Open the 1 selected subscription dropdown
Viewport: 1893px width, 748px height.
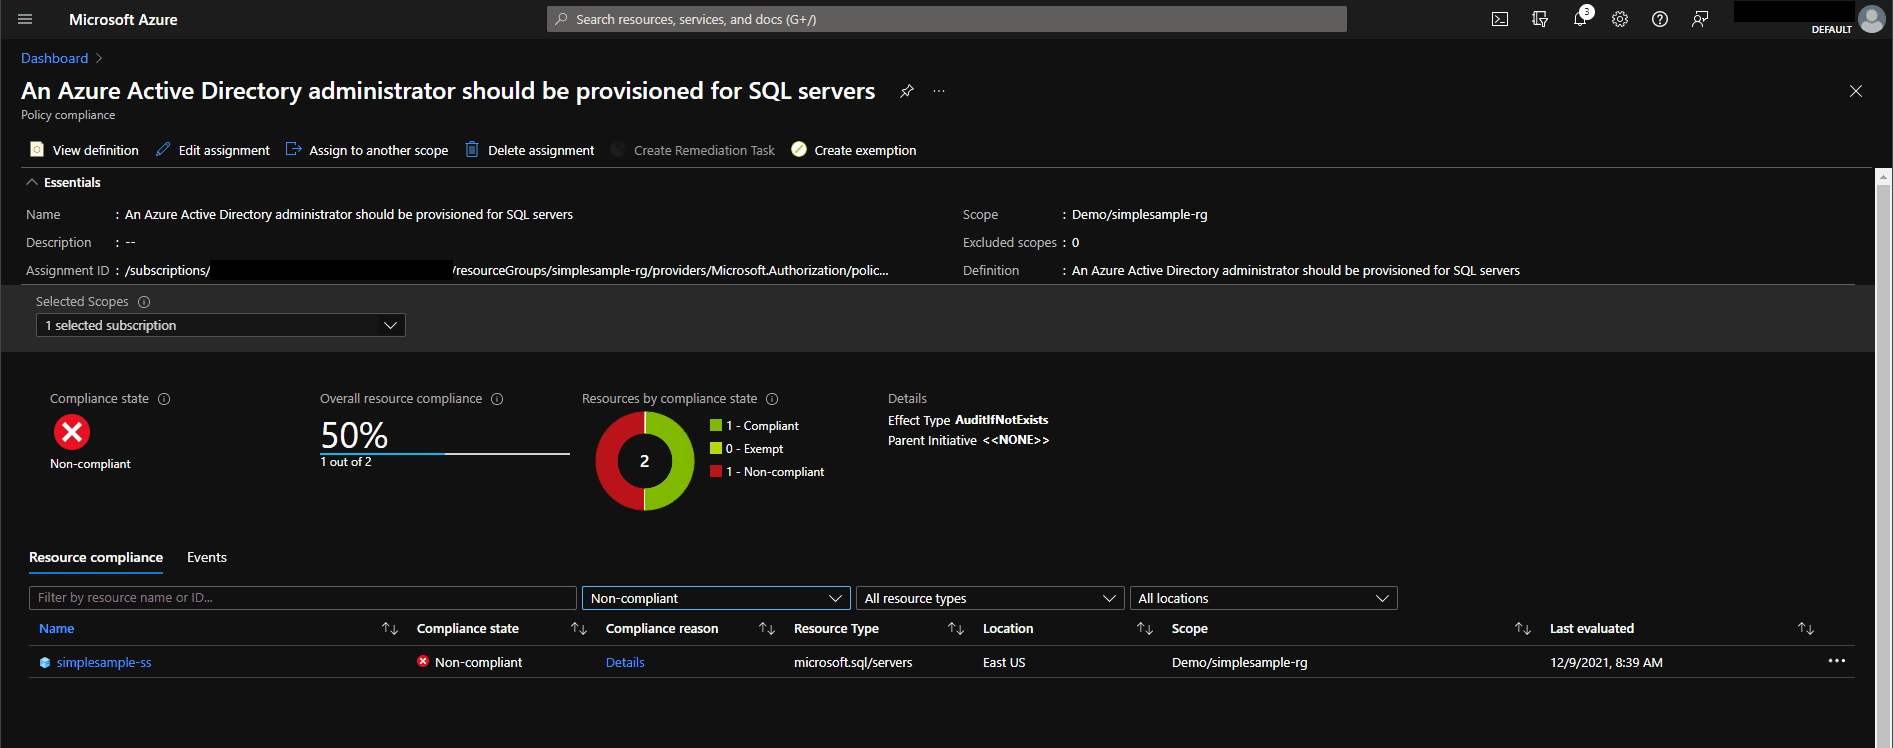point(221,325)
